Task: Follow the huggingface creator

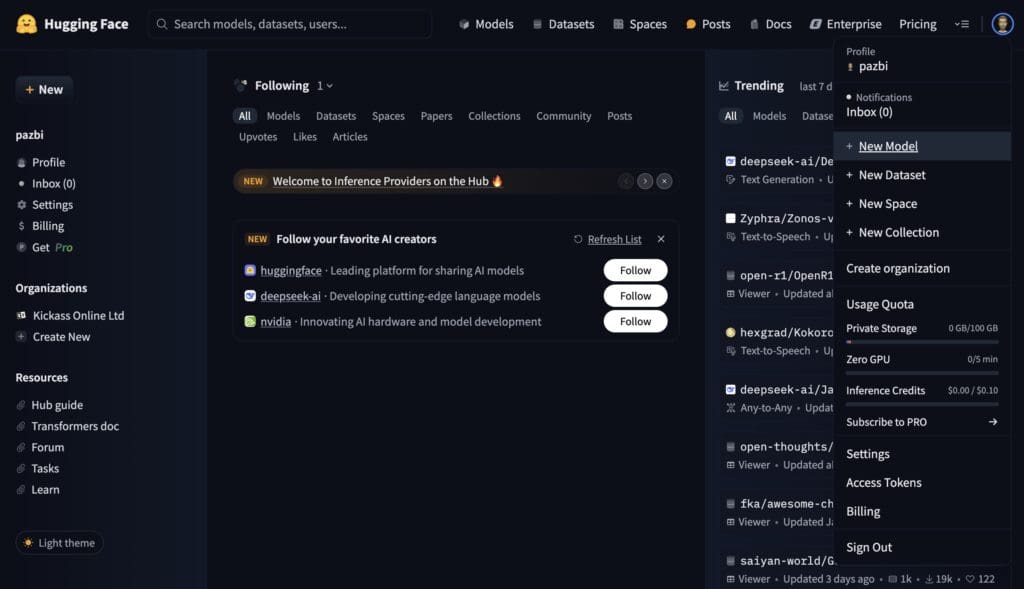Action: click(635, 270)
